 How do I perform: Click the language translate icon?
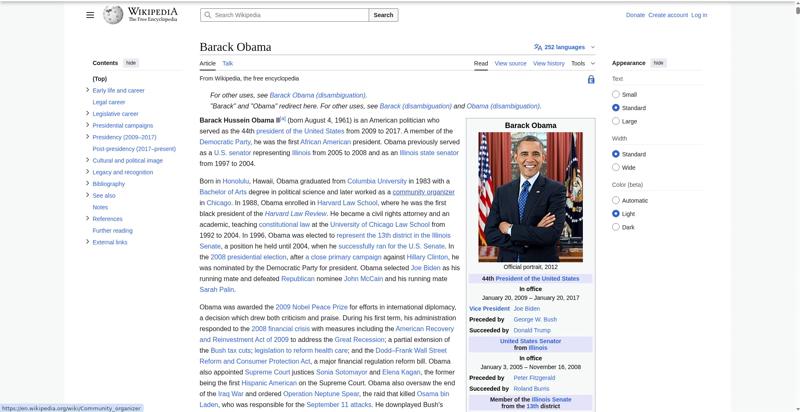538,47
